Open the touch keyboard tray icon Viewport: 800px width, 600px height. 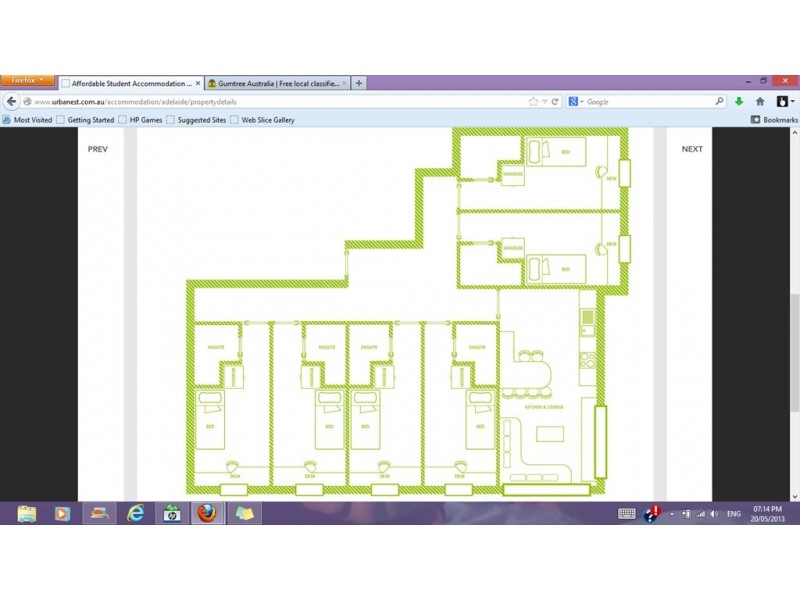(627, 514)
